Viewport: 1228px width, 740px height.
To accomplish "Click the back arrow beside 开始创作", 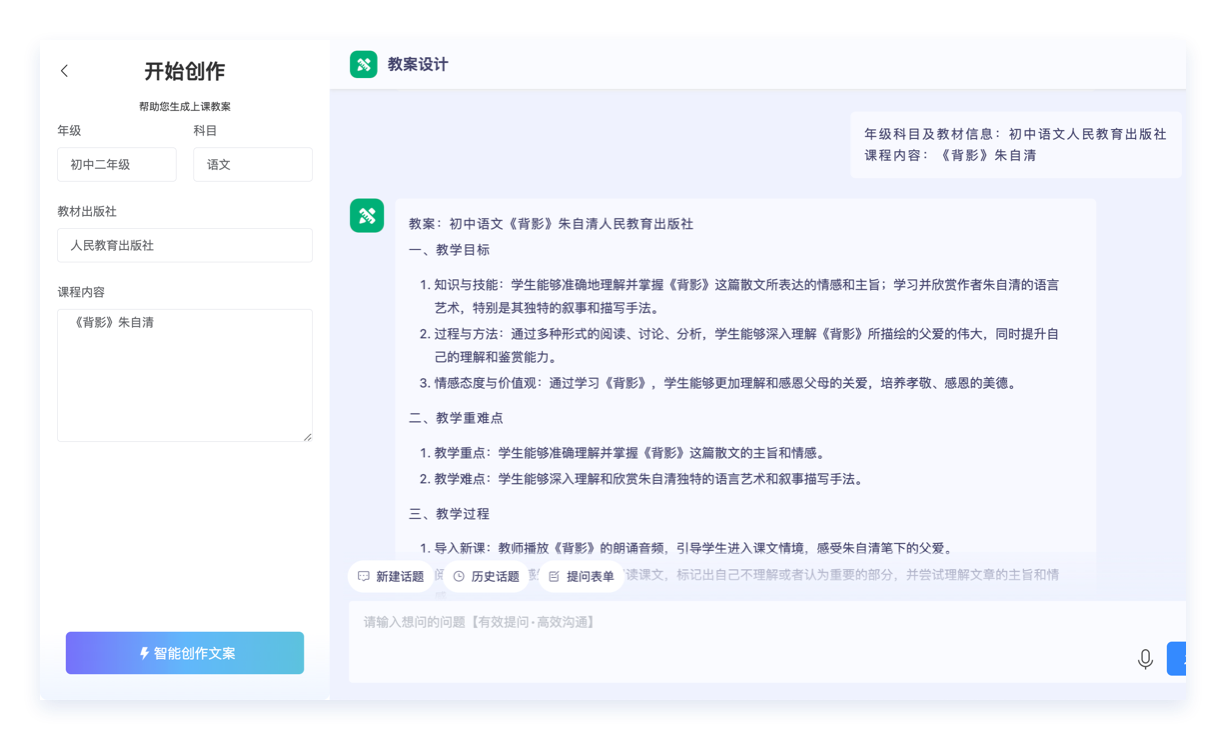I will 65,71.
